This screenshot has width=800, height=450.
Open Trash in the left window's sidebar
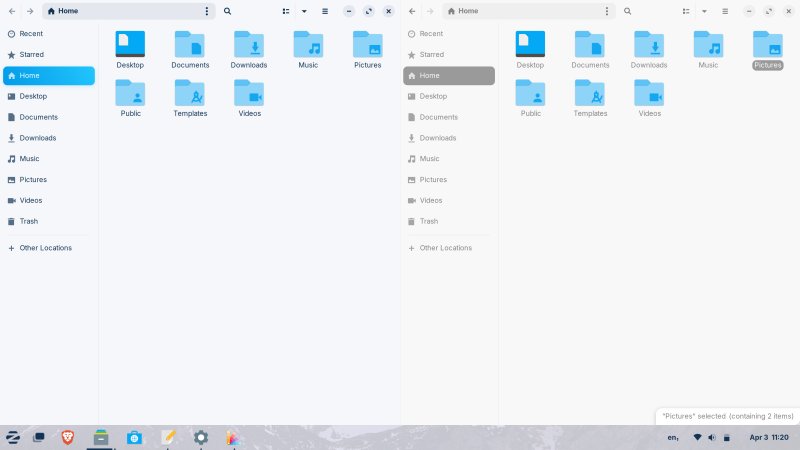coord(30,221)
